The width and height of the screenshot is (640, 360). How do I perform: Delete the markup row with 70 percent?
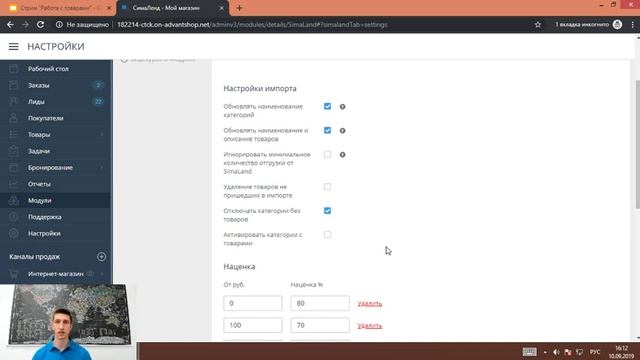point(370,326)
